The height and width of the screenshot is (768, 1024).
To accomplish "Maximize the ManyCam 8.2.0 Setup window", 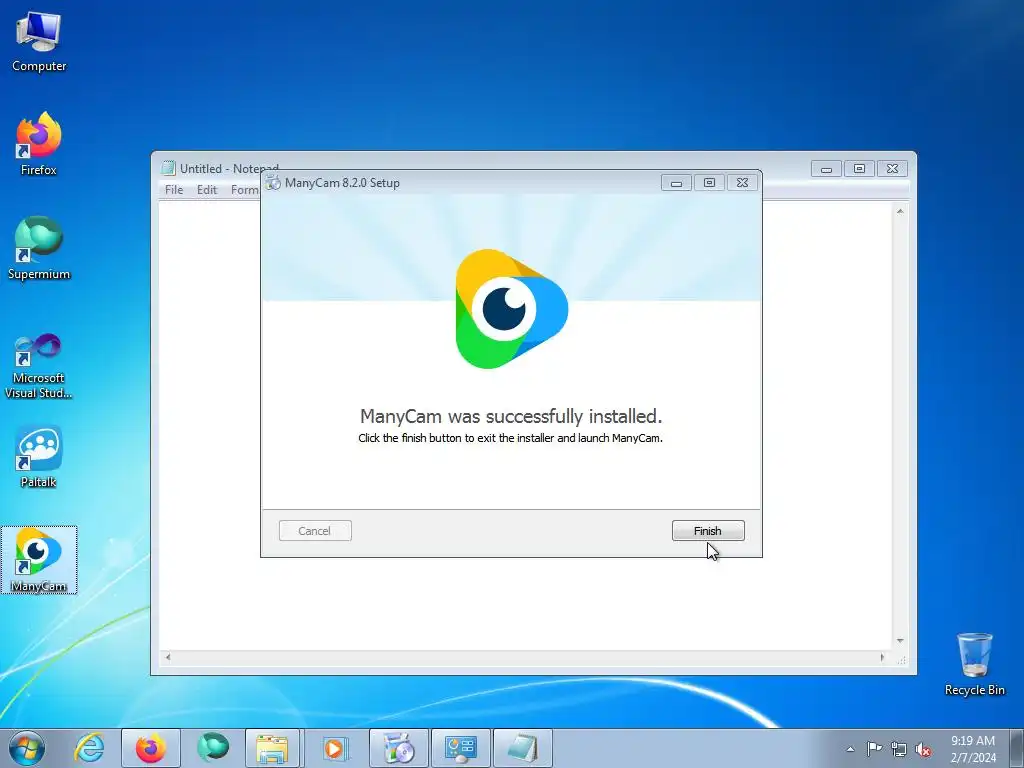I will coord(709,183).
